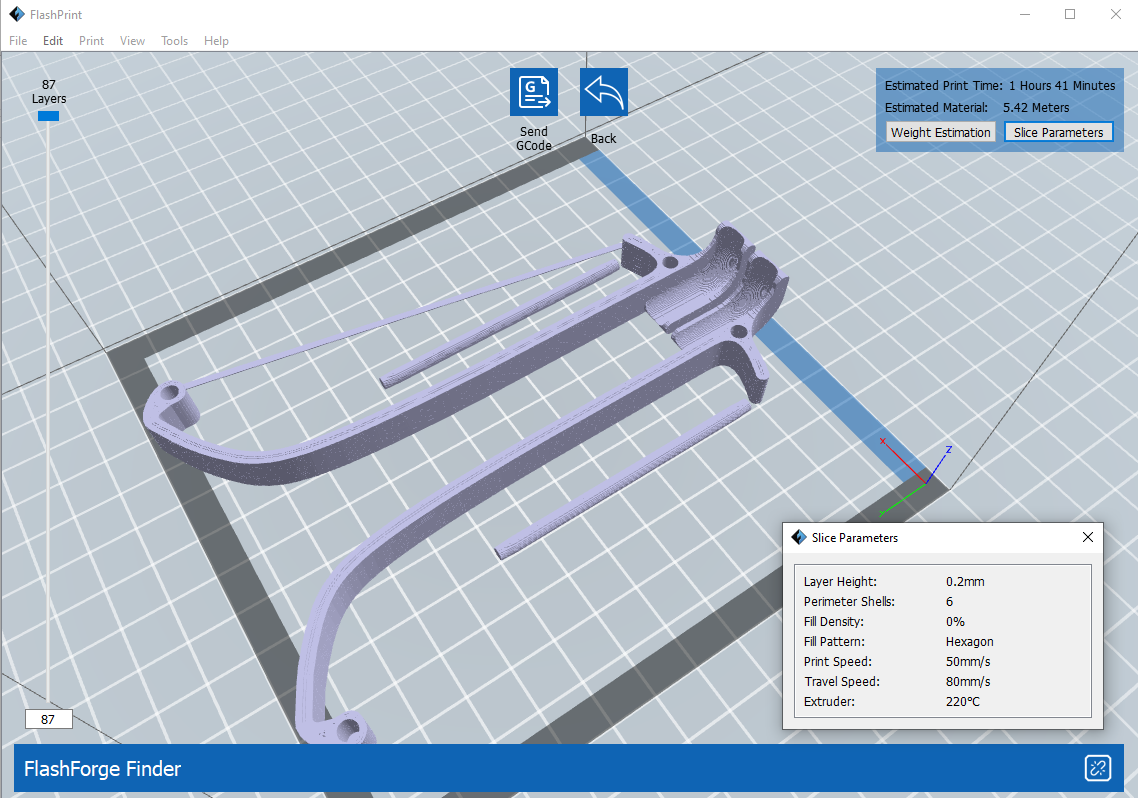Minimize the FlashPrint window
The width and height of the screenshot is (1138, 798).
[x=1025, y=14]
